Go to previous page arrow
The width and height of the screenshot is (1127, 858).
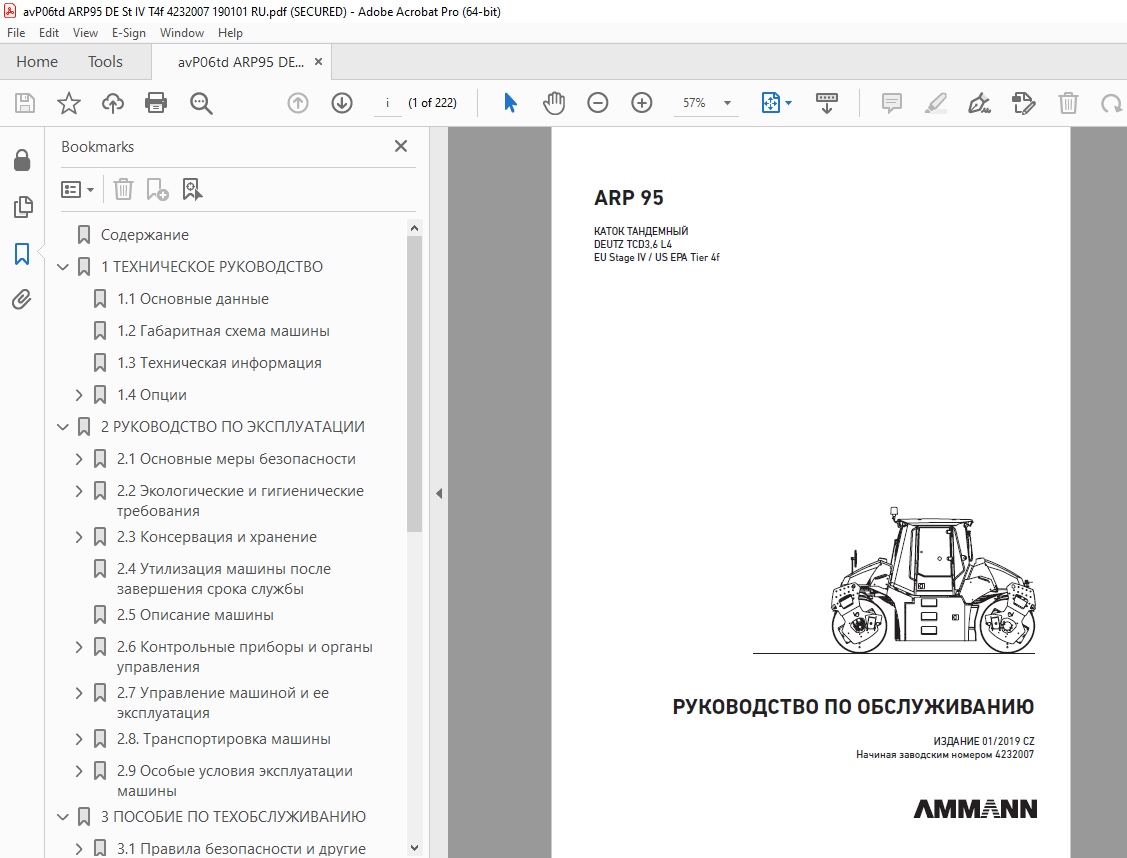(x=298, y=103)
